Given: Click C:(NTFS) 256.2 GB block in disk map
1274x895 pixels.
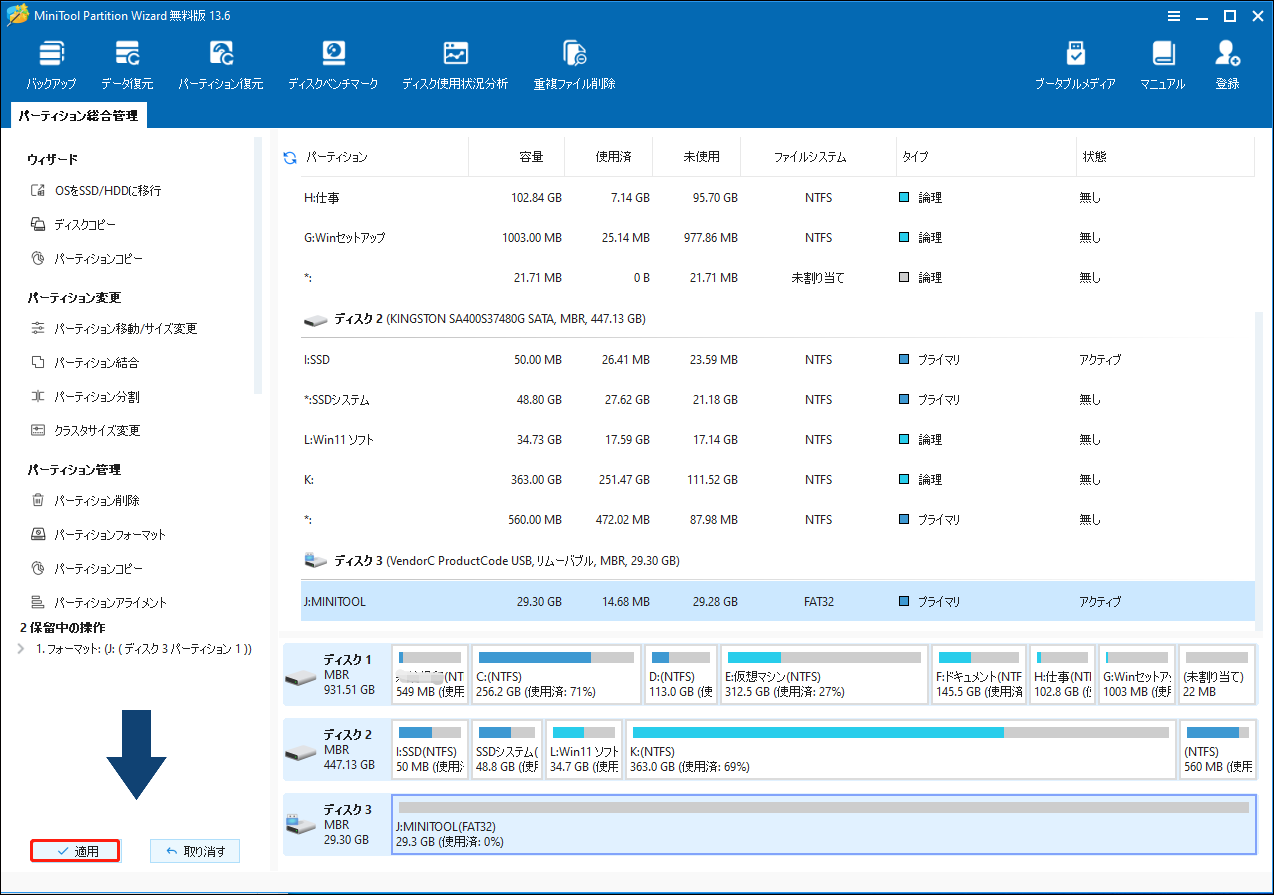Looking at the screenshot, I should (555, 674).
